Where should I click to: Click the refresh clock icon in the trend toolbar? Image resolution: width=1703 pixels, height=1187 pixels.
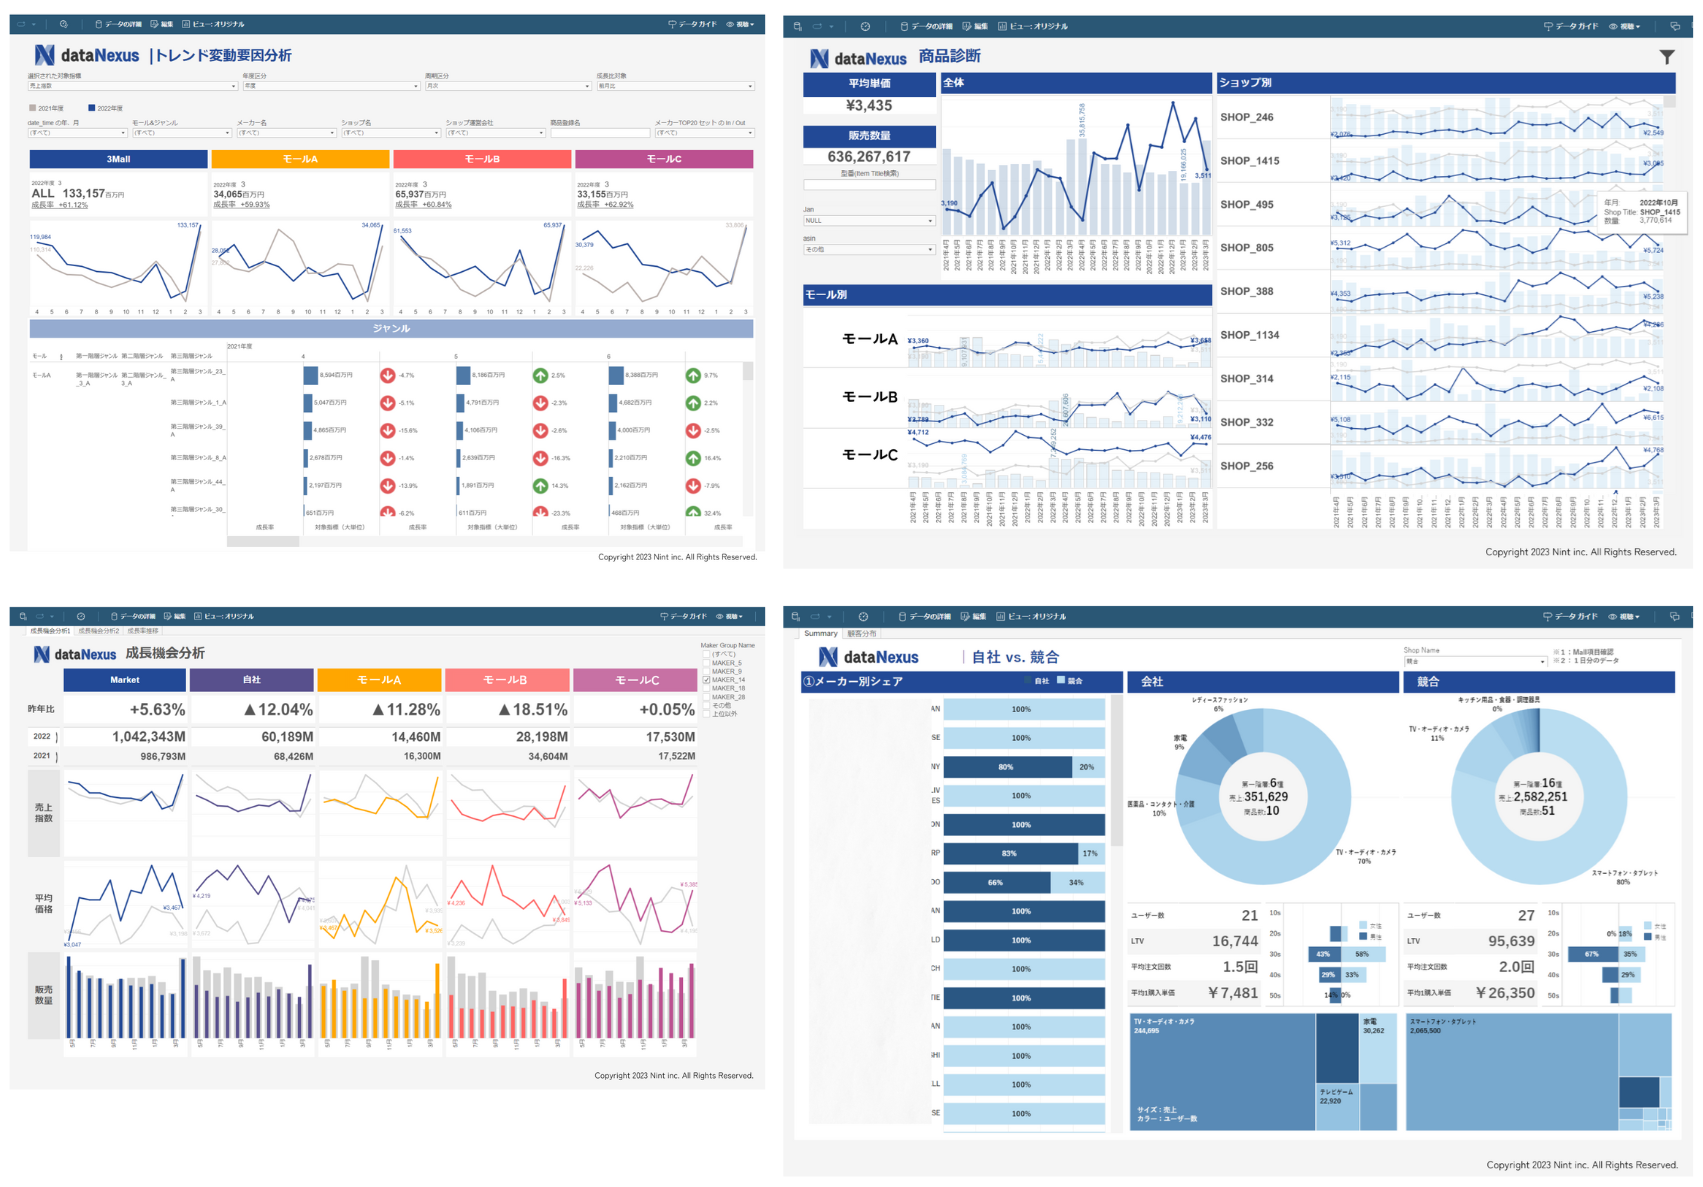click(x=63, y=24)
